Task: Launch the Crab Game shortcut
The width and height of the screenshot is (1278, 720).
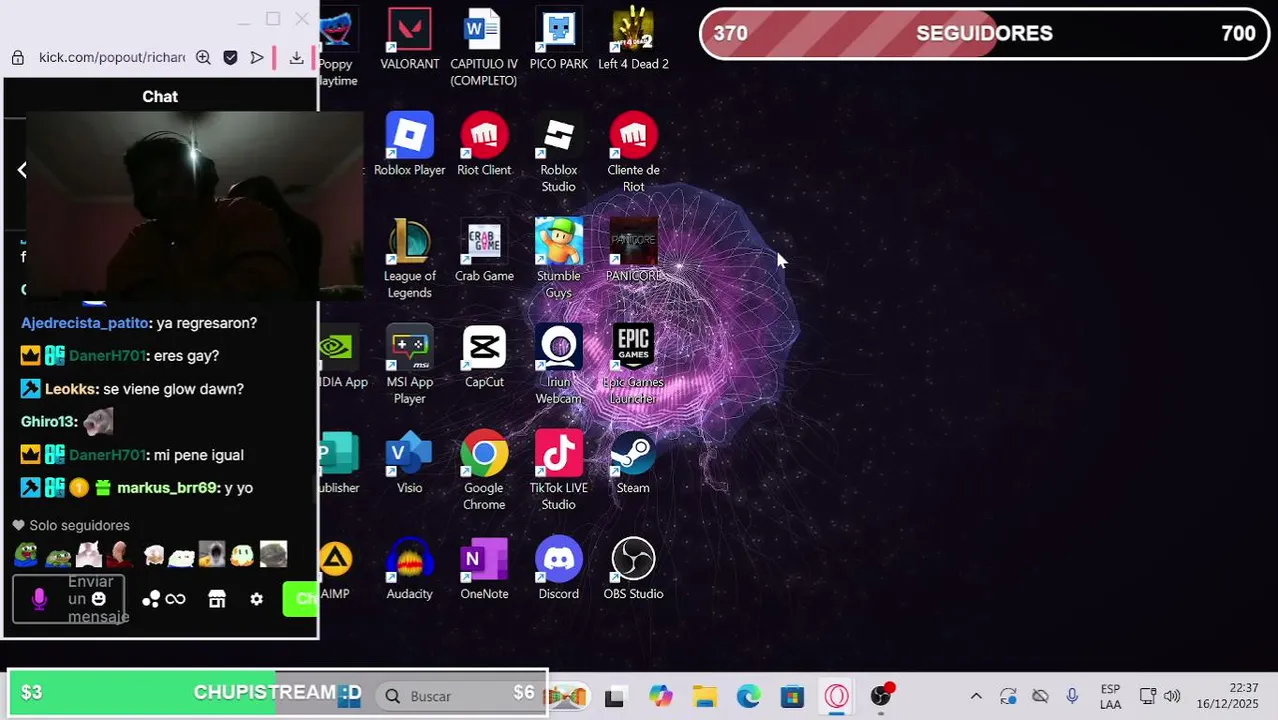Action: tap(484, 251)
